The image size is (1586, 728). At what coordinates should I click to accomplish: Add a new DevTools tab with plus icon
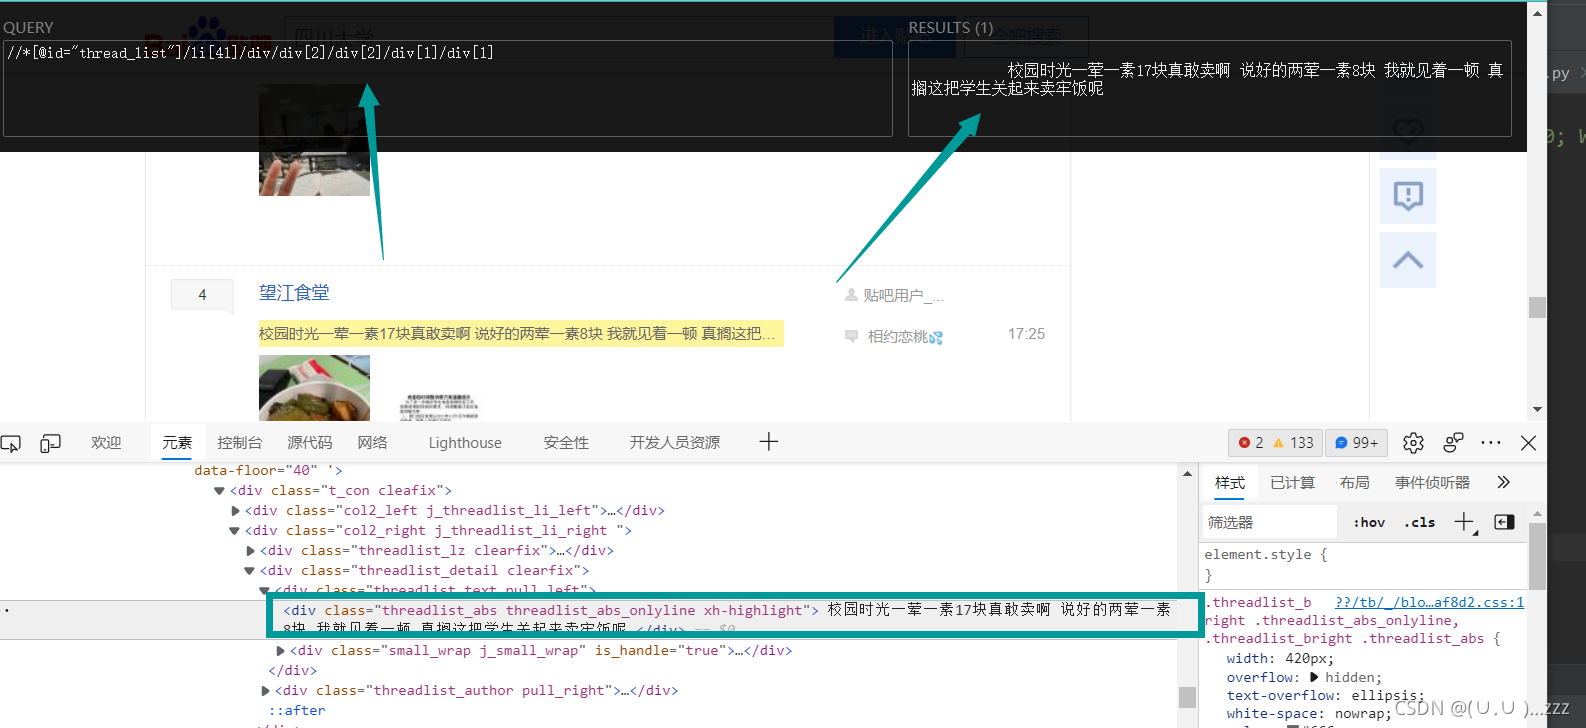pos(768,442)
